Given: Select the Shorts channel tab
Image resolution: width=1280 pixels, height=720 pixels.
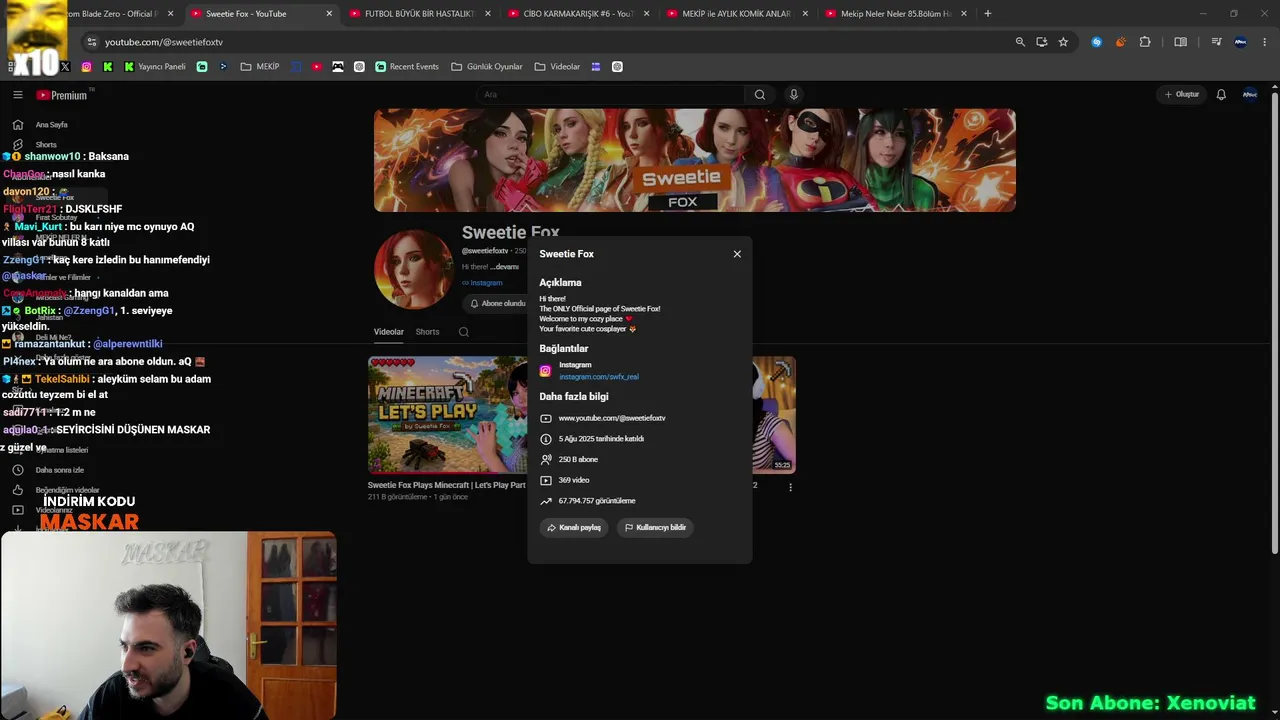Looking at the screenshot, I should [x=427, y=332].
